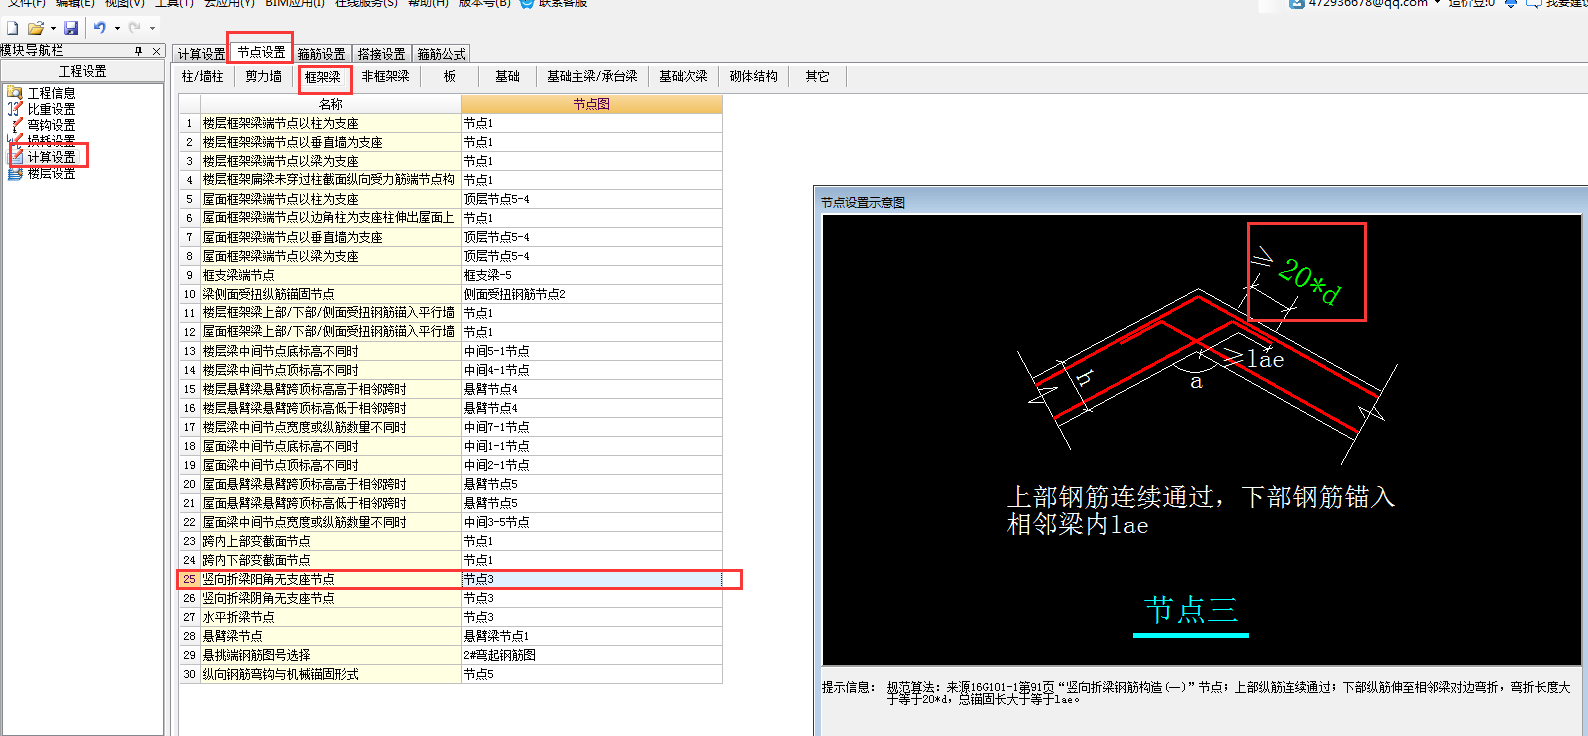Click the green 20*d dimension in diagram
The height and width of the screenshot is (736, 1588).
click(1309, 281)
